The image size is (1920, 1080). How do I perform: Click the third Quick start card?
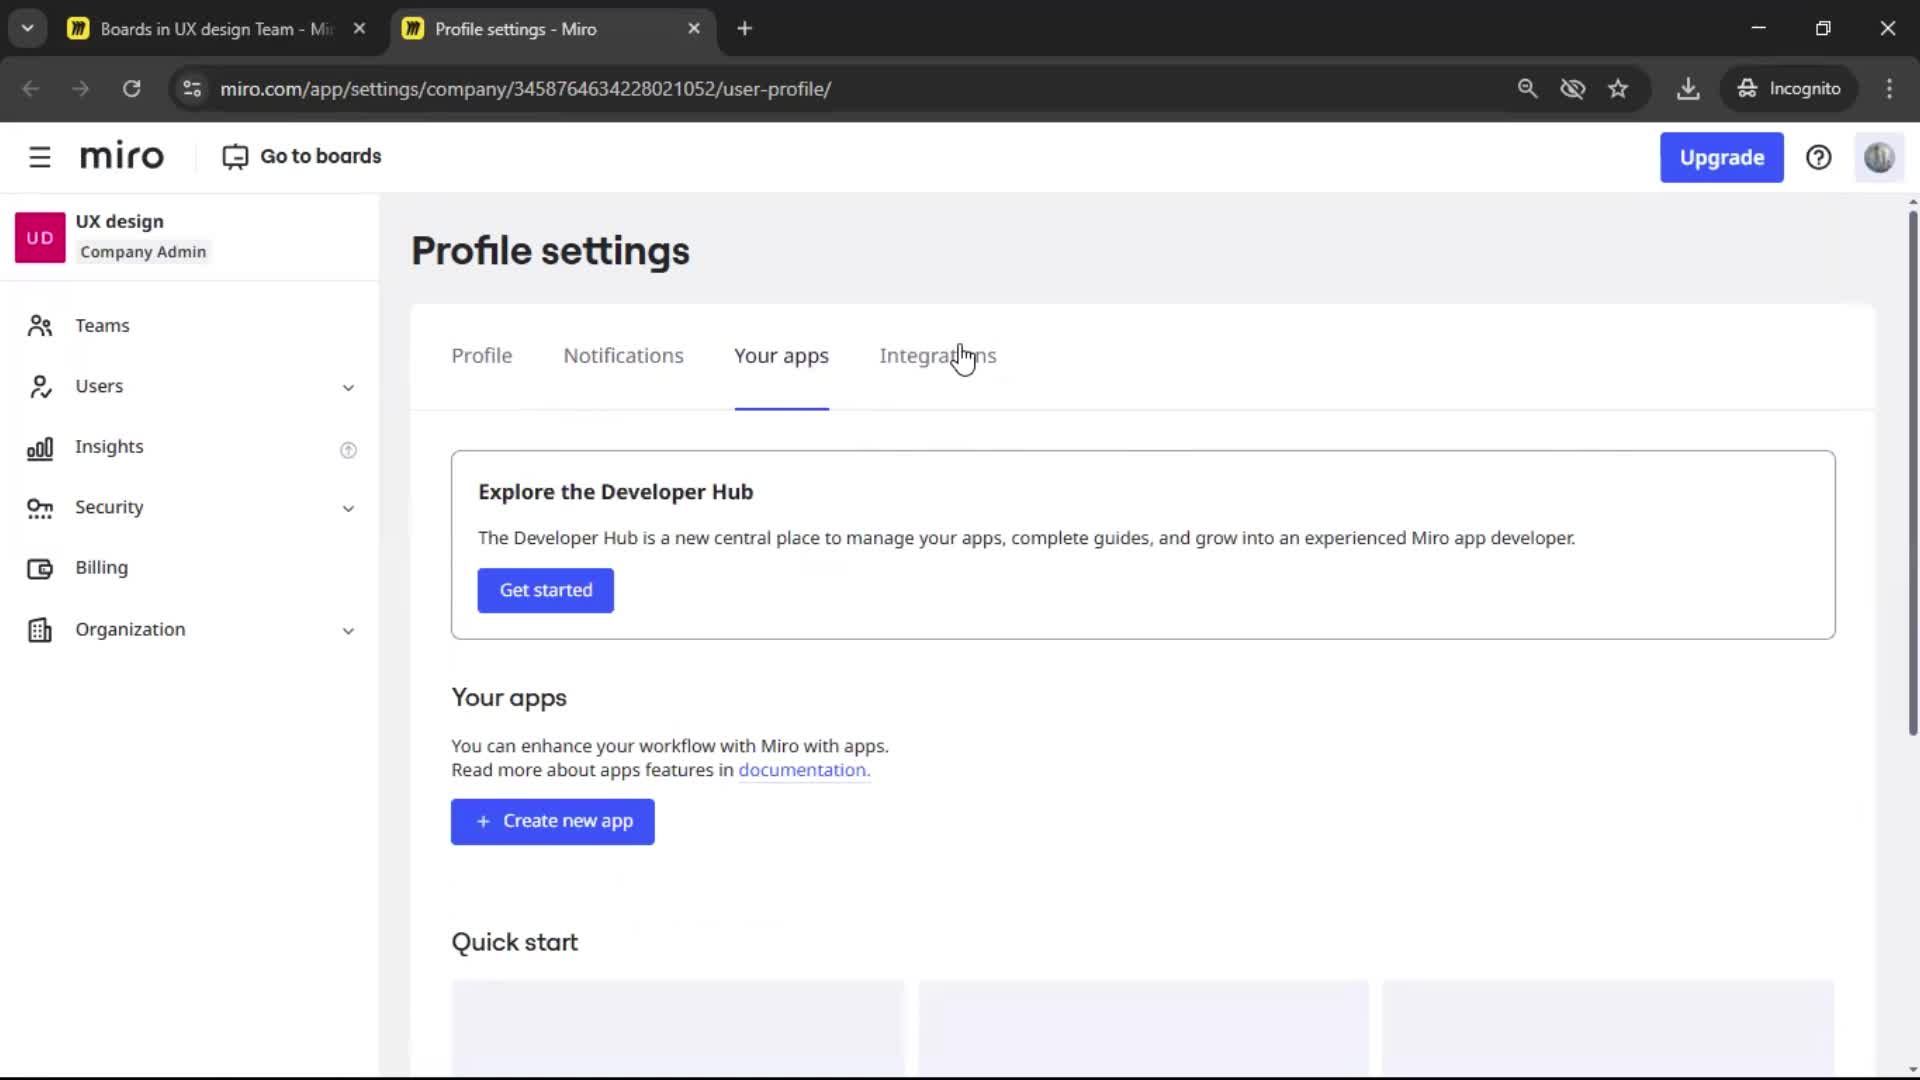pos(1608,1027)
